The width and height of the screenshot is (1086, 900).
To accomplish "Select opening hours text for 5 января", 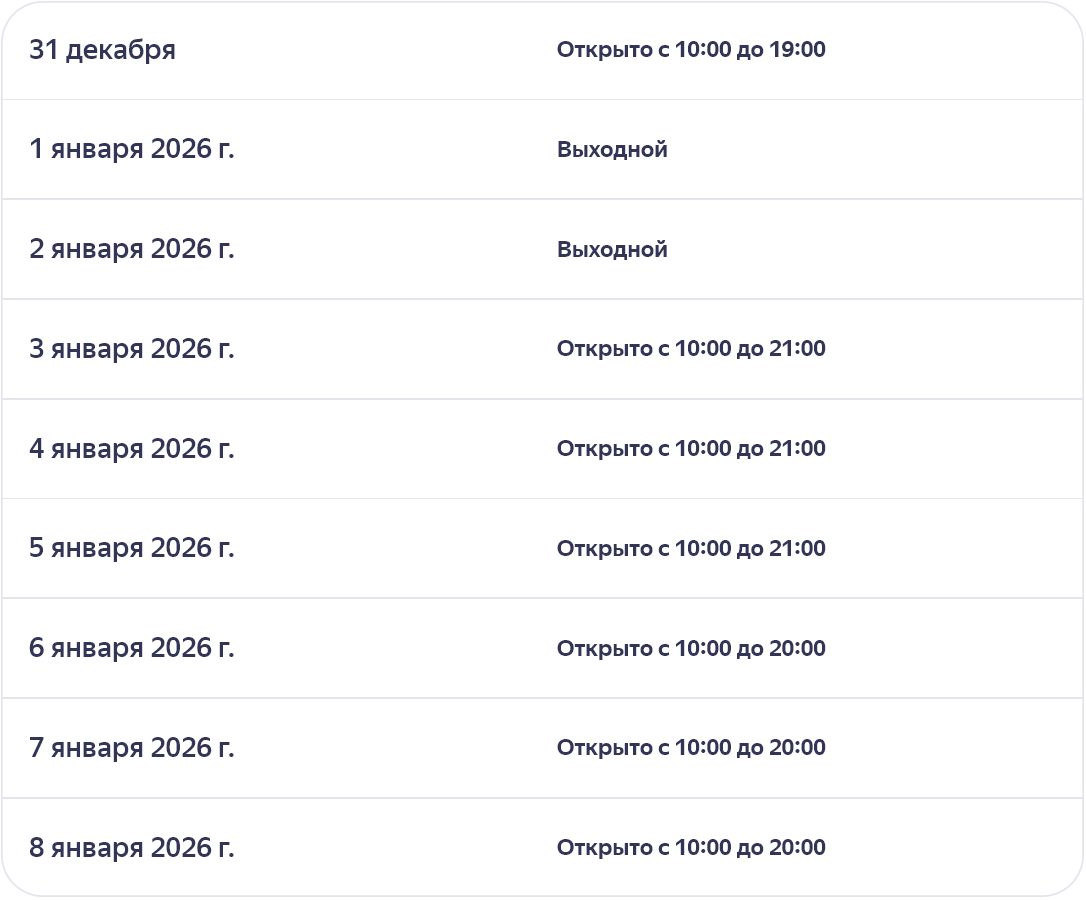I will (x=690, y=548).
